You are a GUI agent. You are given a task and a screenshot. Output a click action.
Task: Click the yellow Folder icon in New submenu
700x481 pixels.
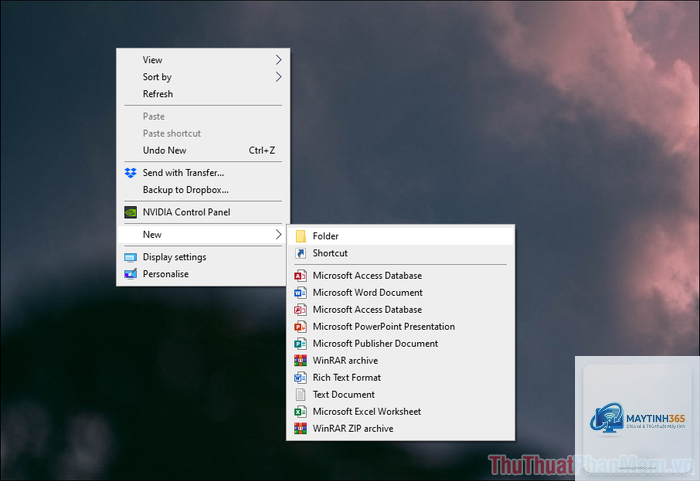(x=300, y=236)
